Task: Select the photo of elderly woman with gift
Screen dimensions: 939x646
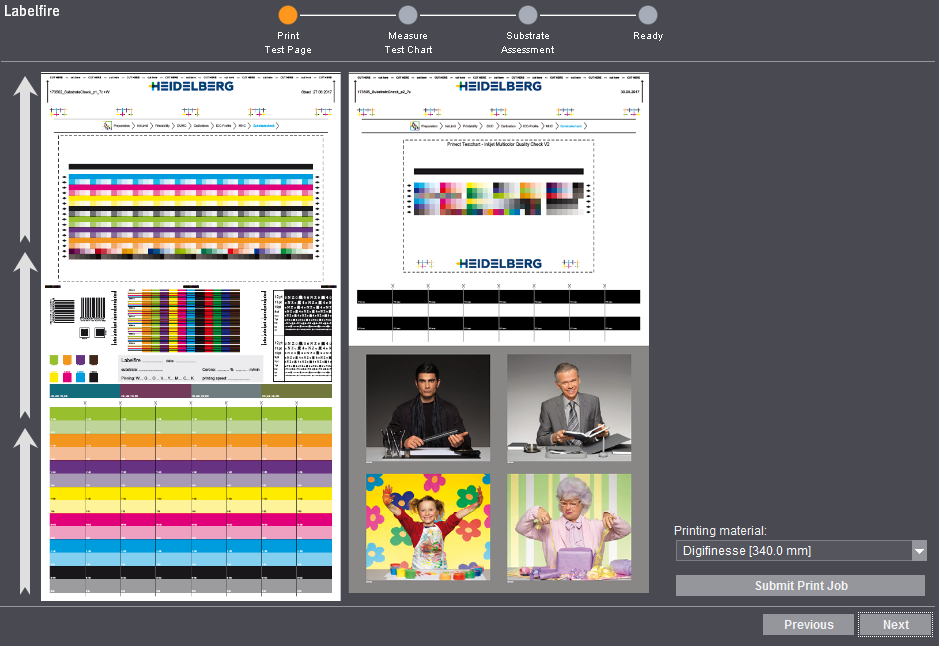Action: click(569, 527)
